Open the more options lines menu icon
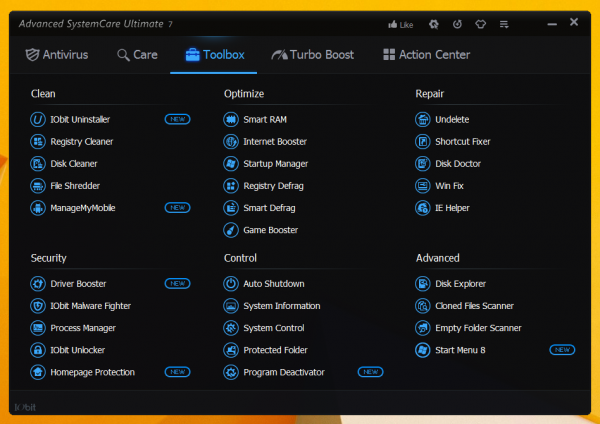This screenshot has height=424, width=600. 504,24
